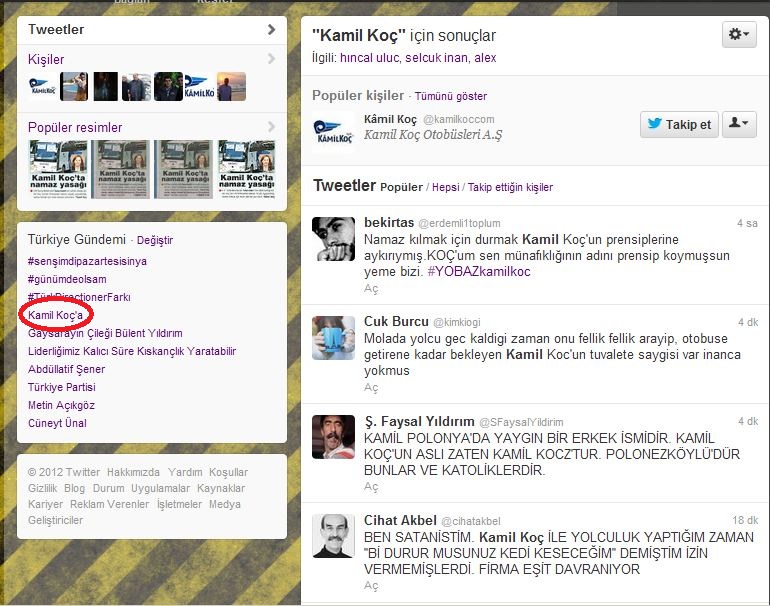Open fourth 'namaz yasağı' popular image
Image resolution: width=770 pixels, height=606 pixels.
[247, 169]
